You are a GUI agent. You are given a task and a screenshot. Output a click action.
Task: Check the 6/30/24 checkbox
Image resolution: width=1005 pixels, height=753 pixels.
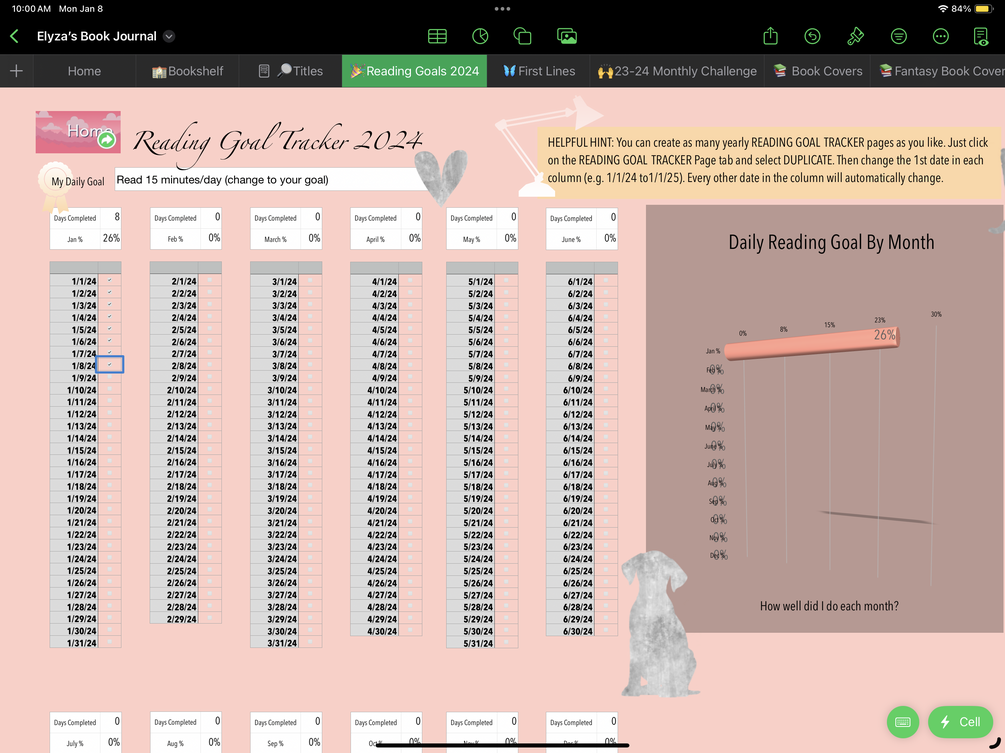pos(606,631)
